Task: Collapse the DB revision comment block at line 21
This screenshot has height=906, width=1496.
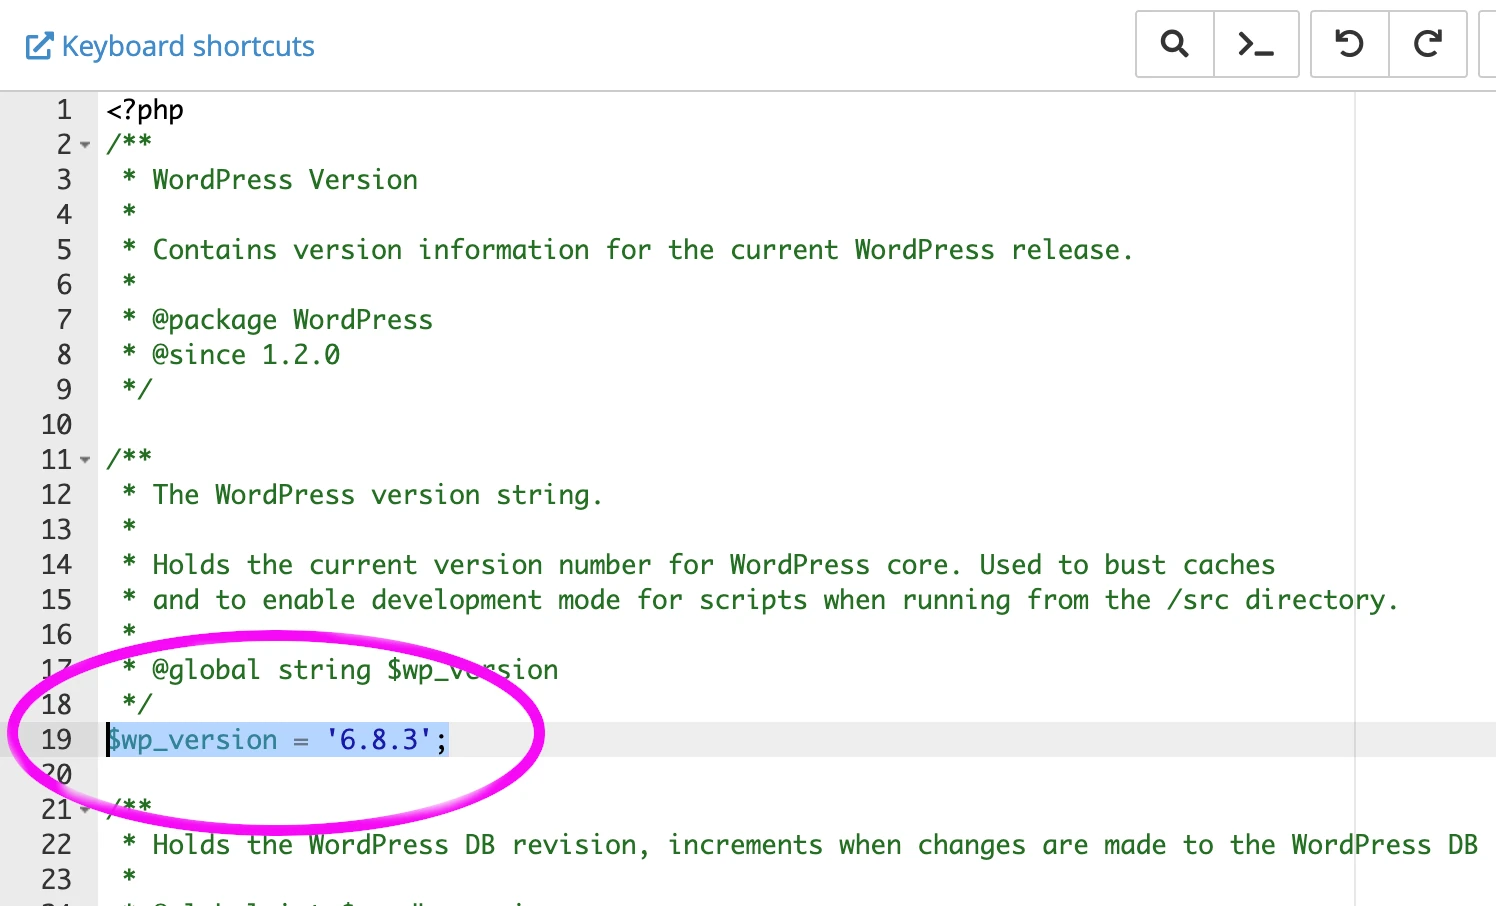Action: pos(84,810)
